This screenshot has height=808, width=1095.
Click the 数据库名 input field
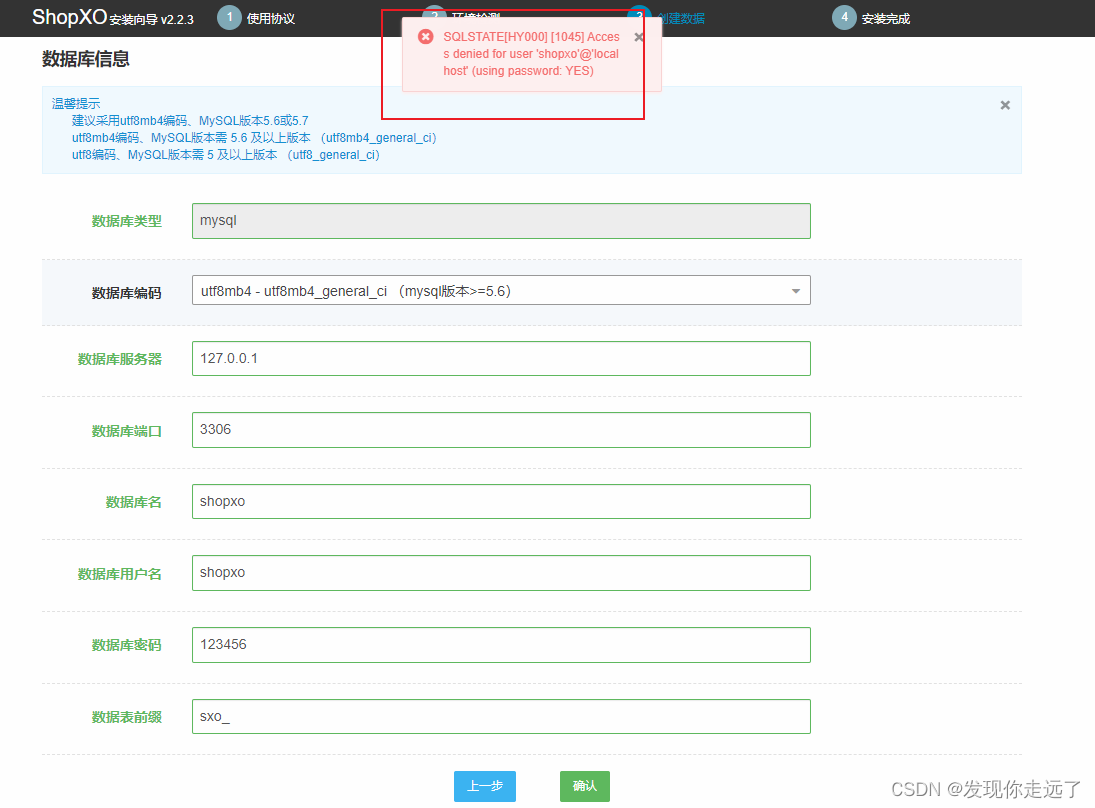[x=501, y=501]
